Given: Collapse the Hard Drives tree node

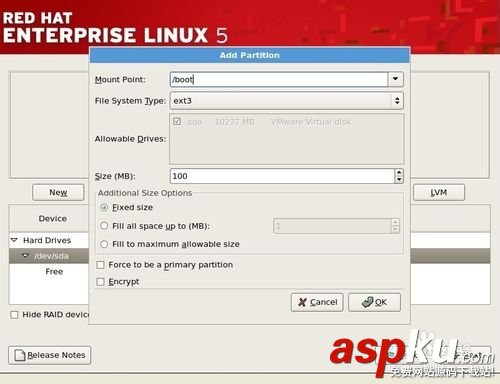Looking at the screenshot, I should pos(14,240).
